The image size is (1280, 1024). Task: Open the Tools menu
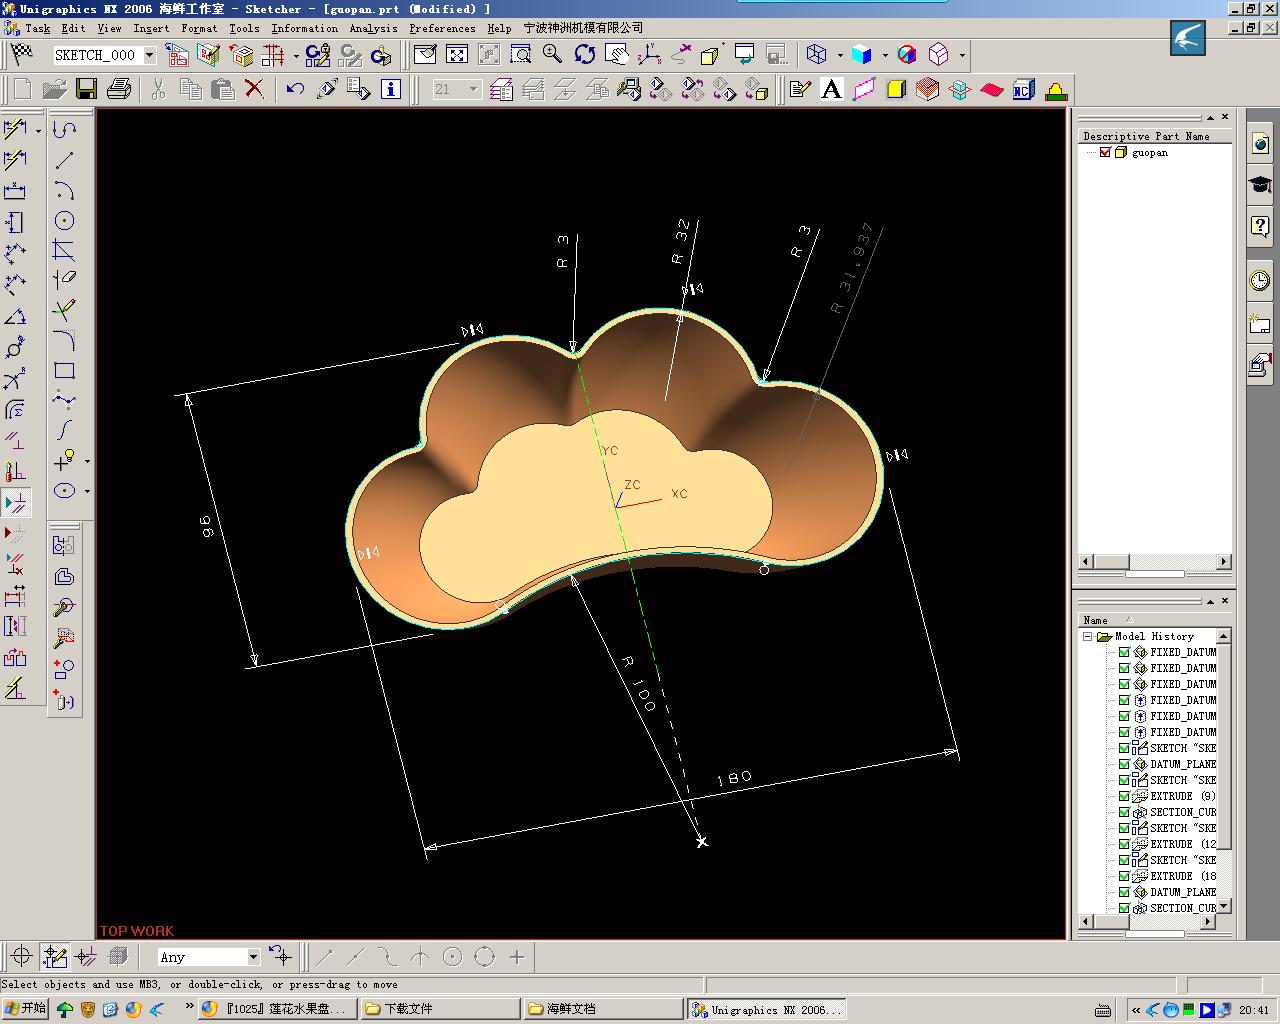(x=244, y=28)
